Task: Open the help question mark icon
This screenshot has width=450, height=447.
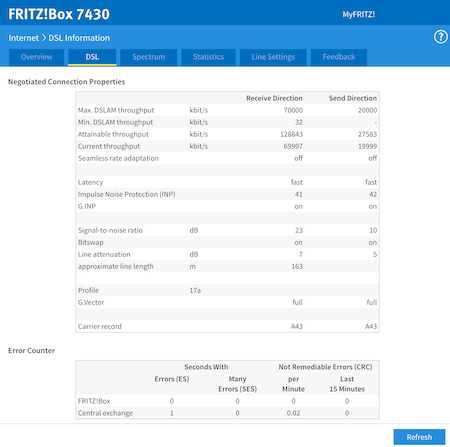Action: point(441,37)
